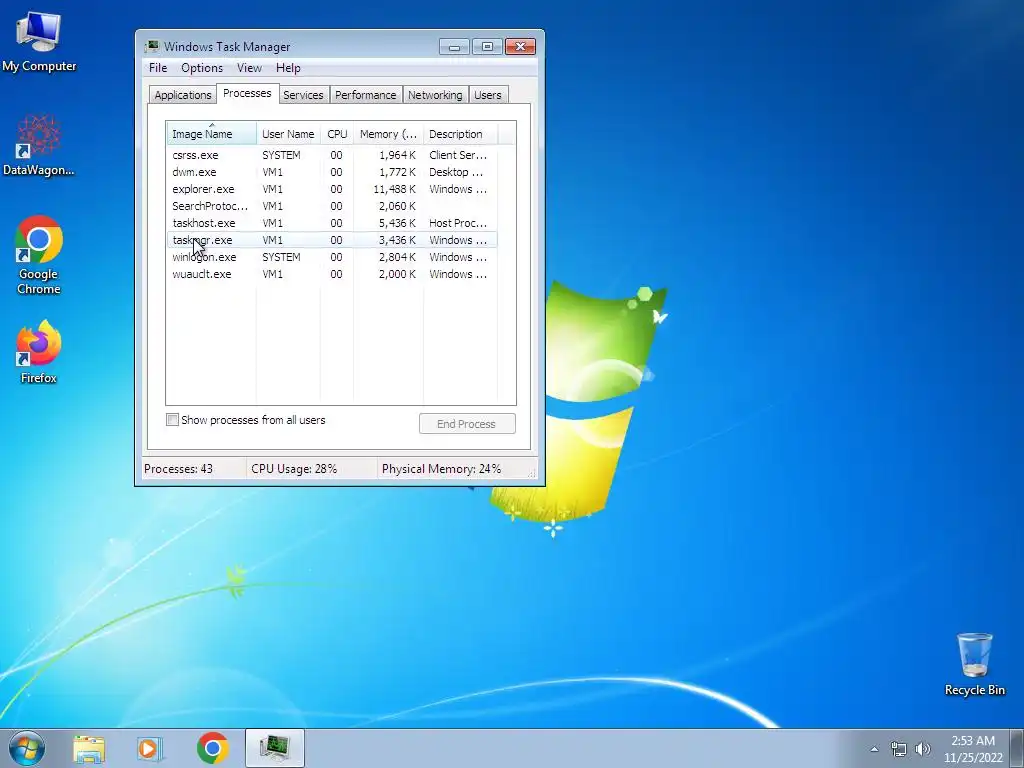This screenshot has height=768, width=1024.
Task: Open Chrome from the taskbar
Action: 212,748
